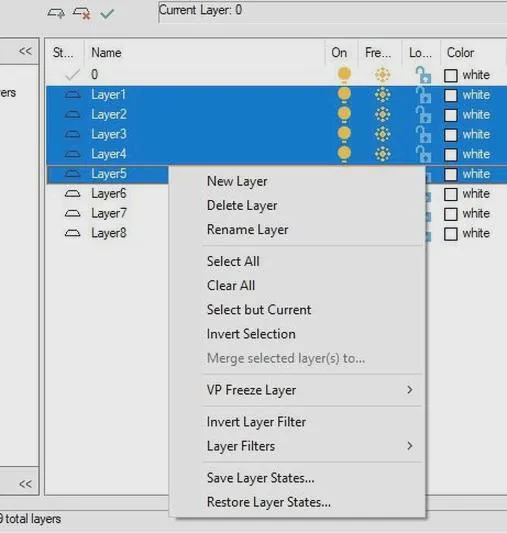The image size is (507, 533).
Task: Click the freeze sun icon of Layer3
Action: tap(383, 134)
